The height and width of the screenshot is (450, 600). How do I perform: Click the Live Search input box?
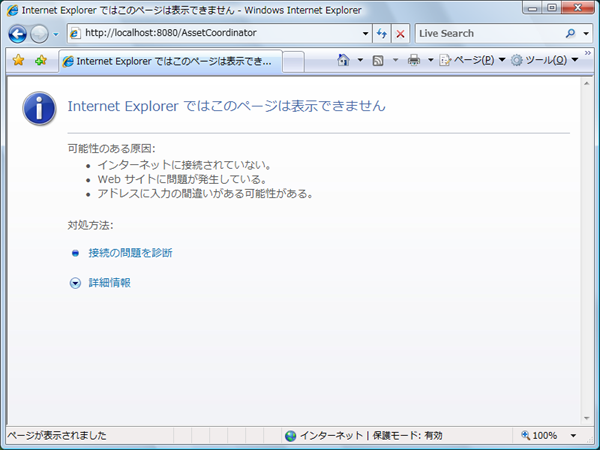pyautogui.click(x=489, y=34)
